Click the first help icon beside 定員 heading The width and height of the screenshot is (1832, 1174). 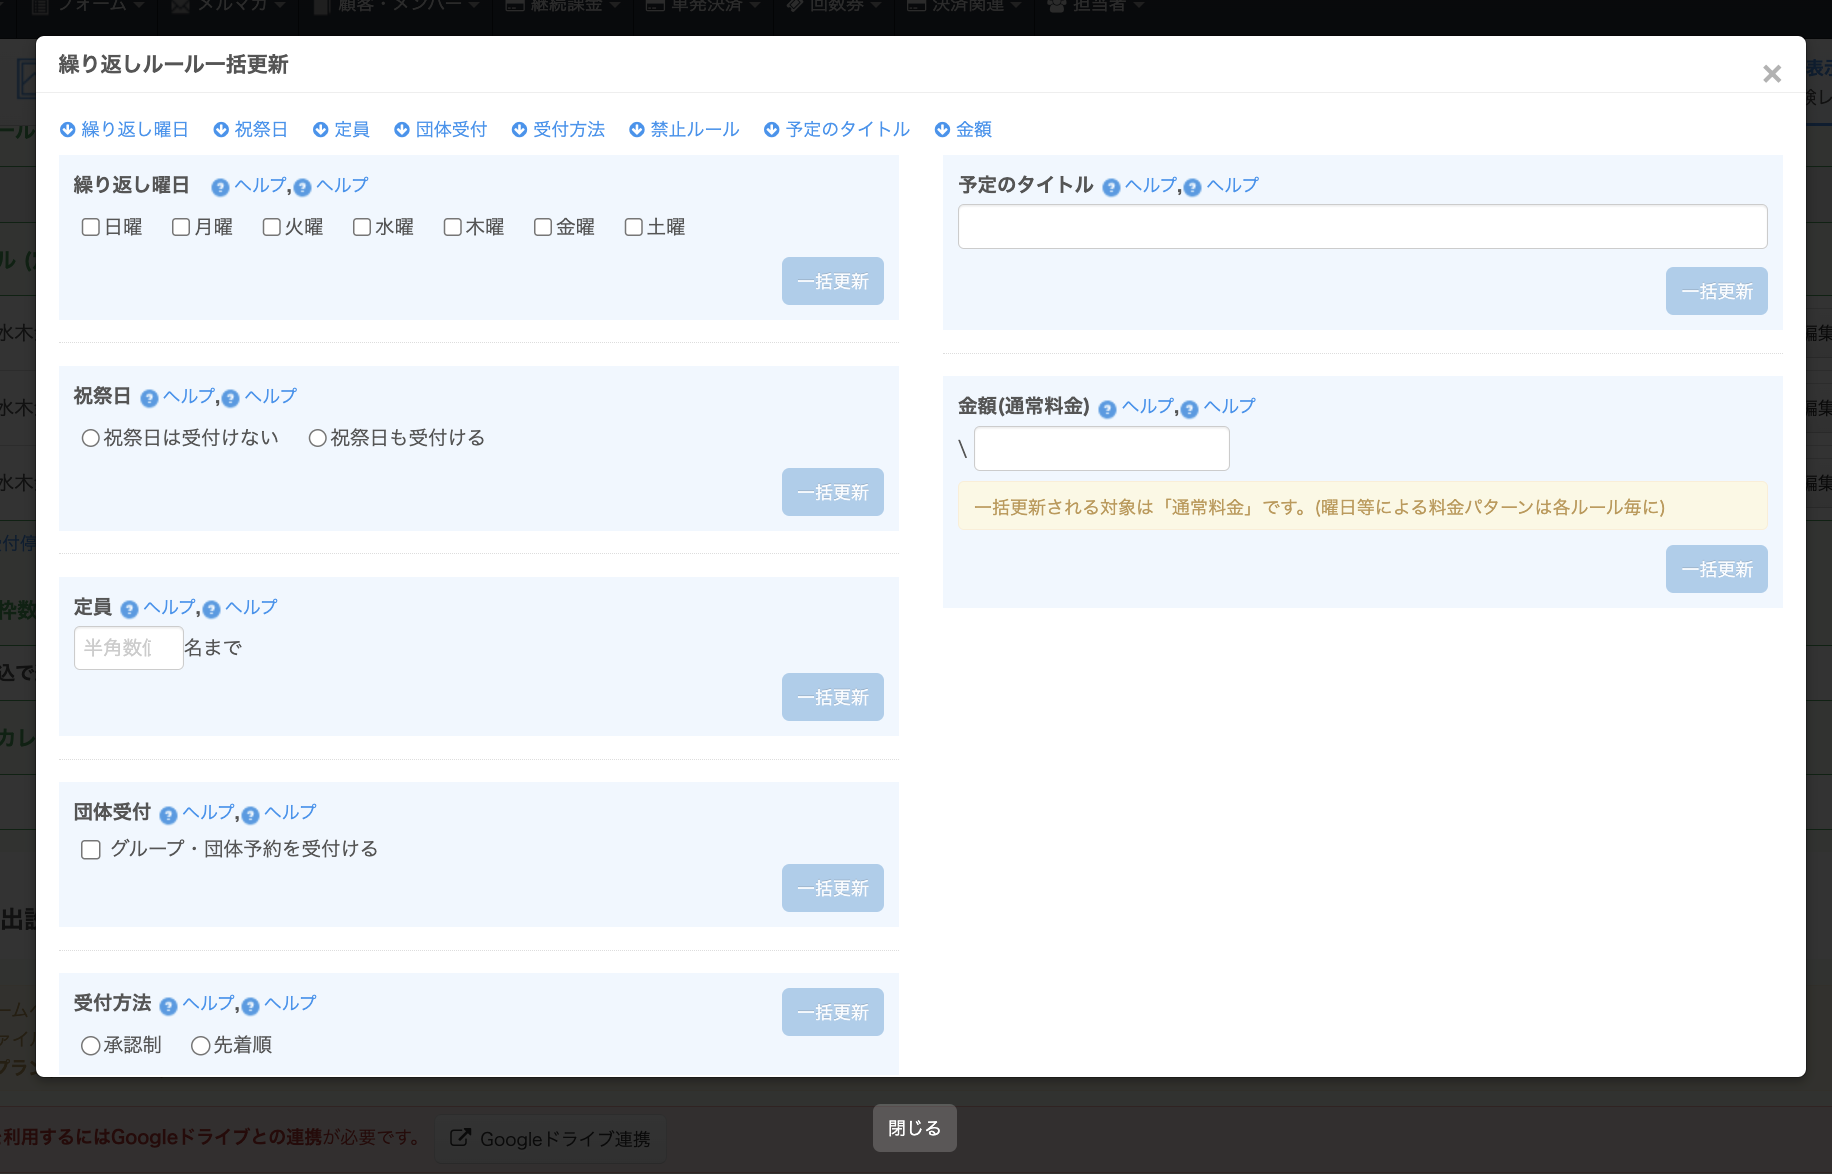point(129,609)
